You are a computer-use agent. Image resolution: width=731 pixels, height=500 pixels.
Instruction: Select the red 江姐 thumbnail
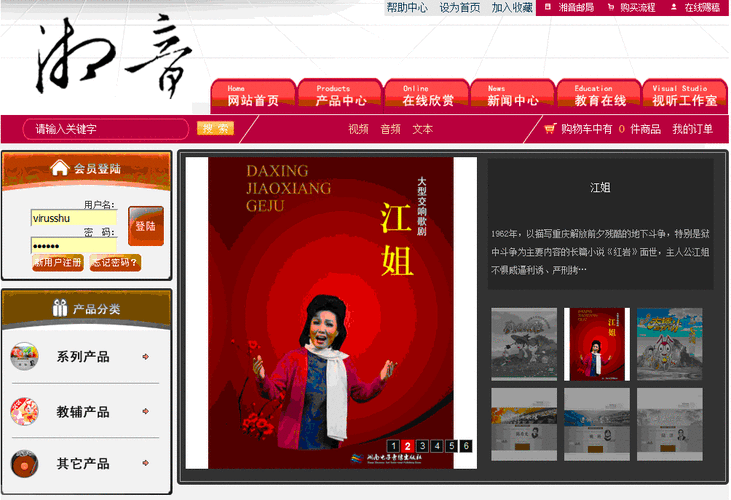597,344
